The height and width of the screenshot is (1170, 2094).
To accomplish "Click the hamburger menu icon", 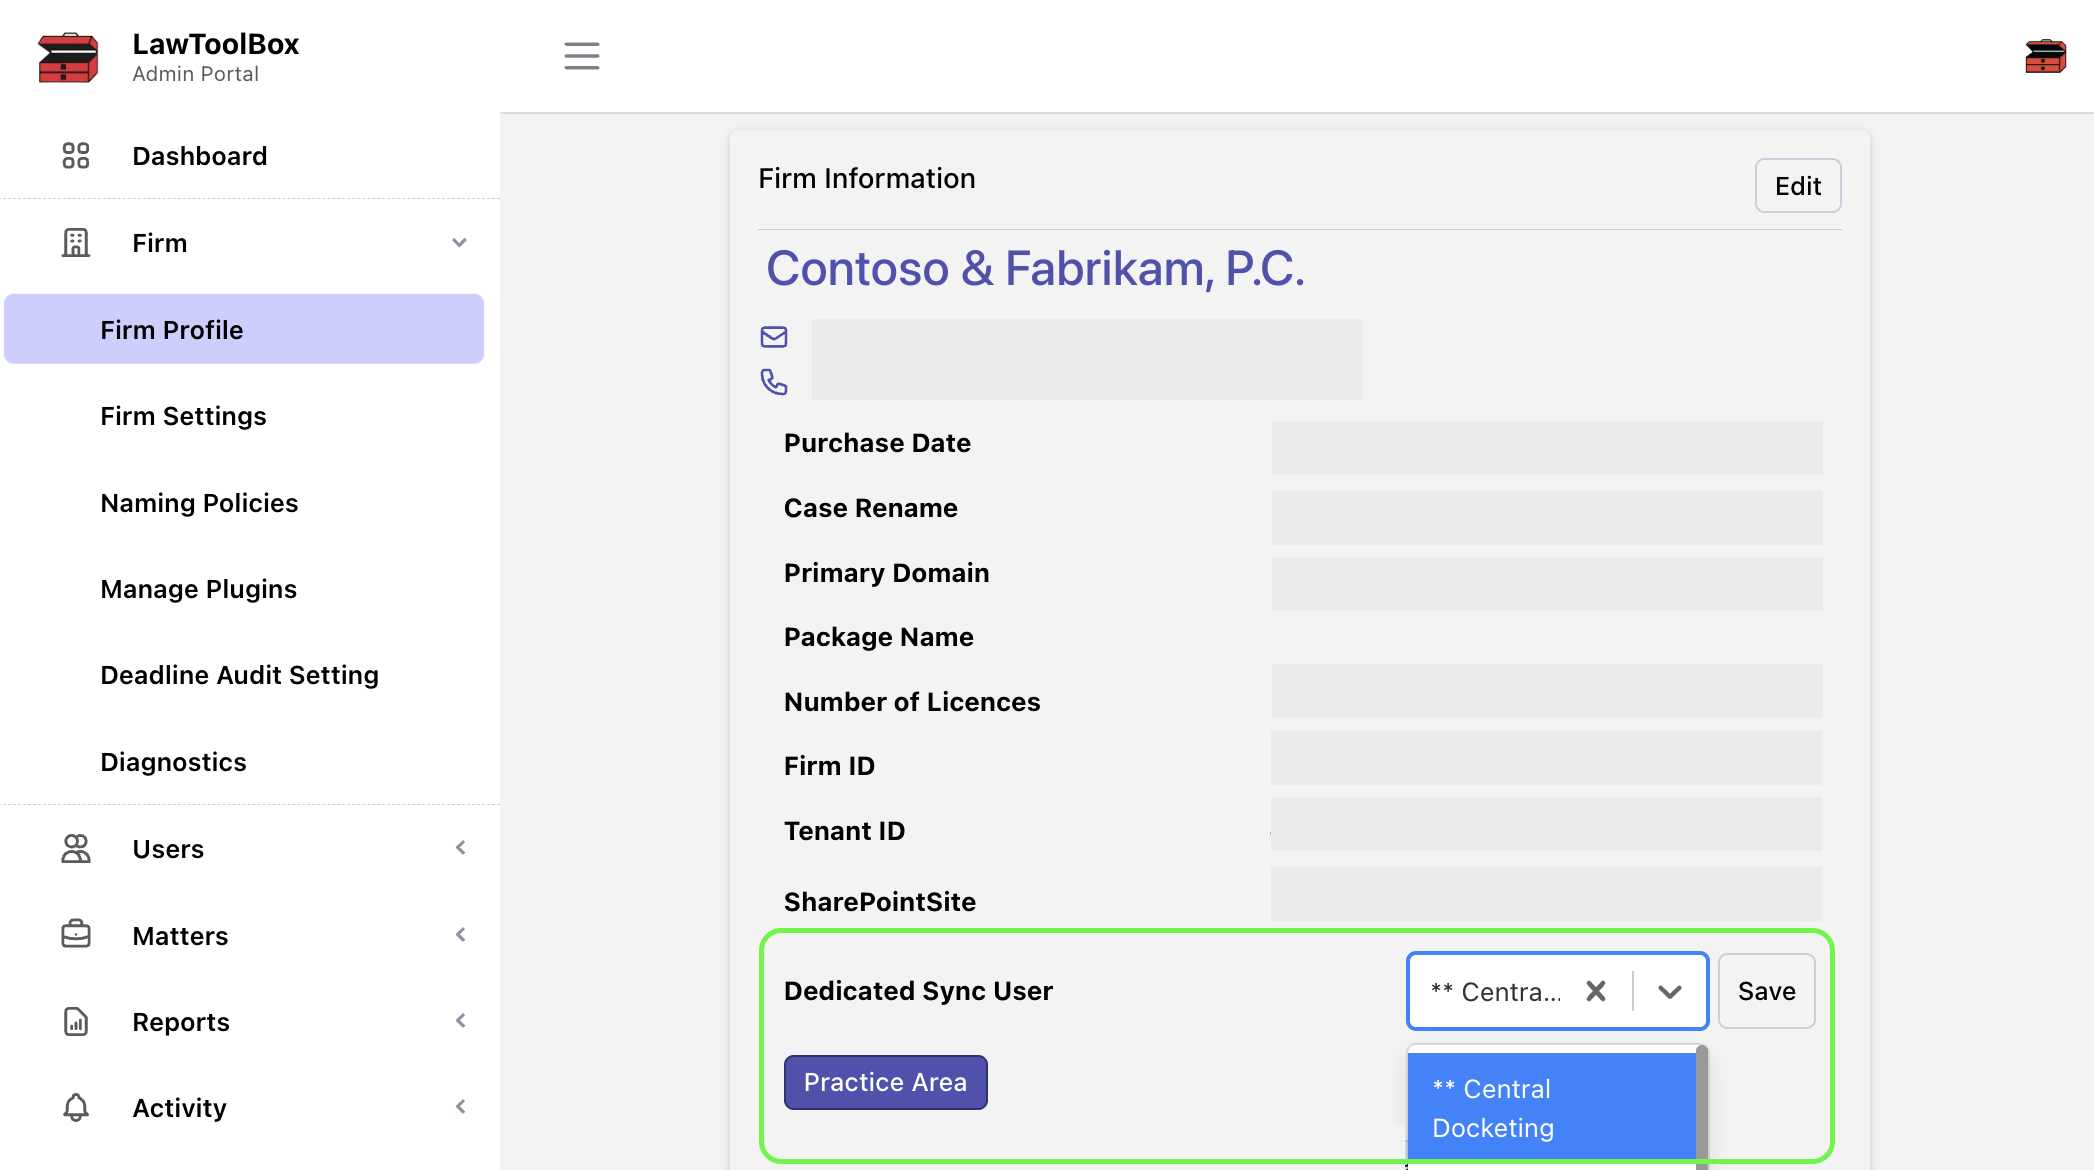I will click(581, 56).
